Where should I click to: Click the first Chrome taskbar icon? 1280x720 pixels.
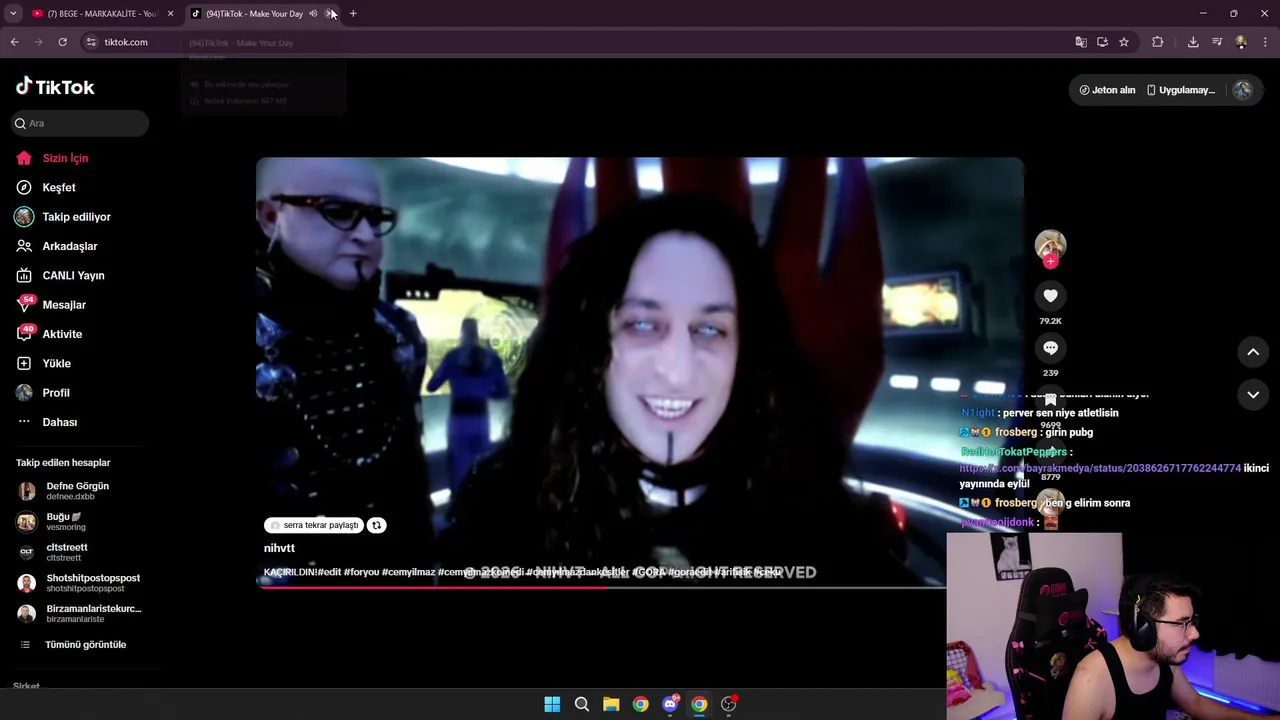(x=640, y=704)
